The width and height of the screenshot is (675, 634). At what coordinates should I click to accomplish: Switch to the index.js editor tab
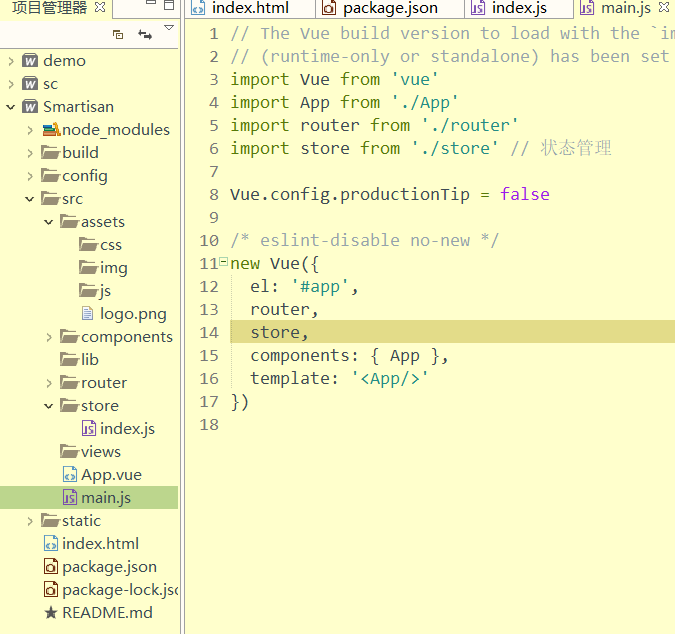(519, 8)
